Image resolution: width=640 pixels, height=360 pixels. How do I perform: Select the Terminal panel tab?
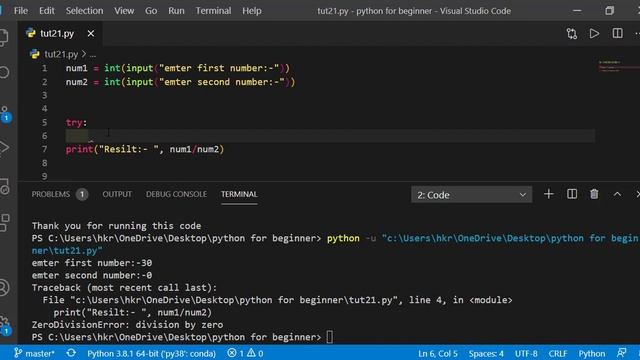coord(239,194)
